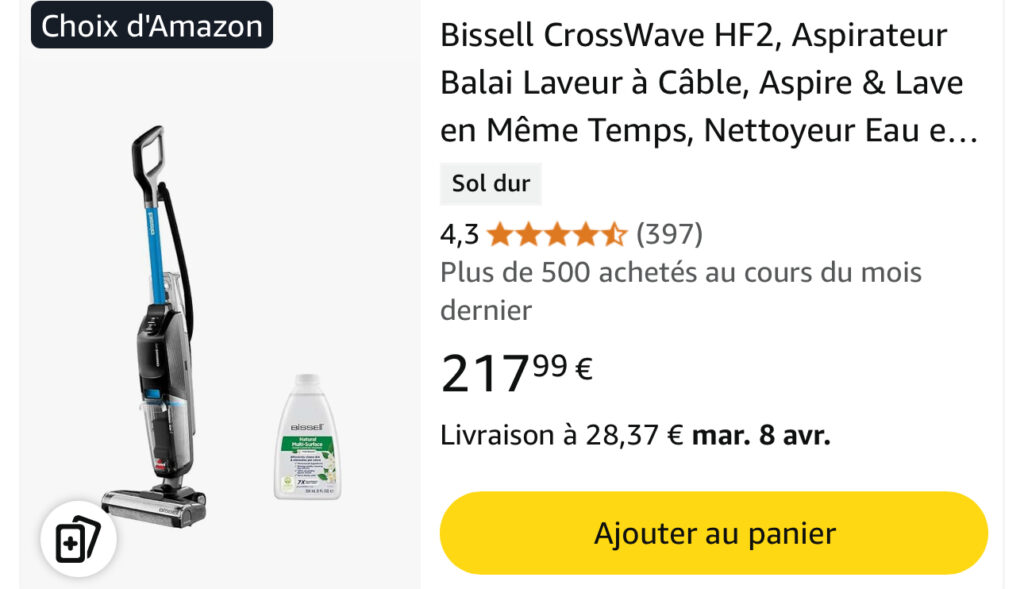Click the "Ajouter au panier" button
1024x589 pixels.
(x=712, y=532)
